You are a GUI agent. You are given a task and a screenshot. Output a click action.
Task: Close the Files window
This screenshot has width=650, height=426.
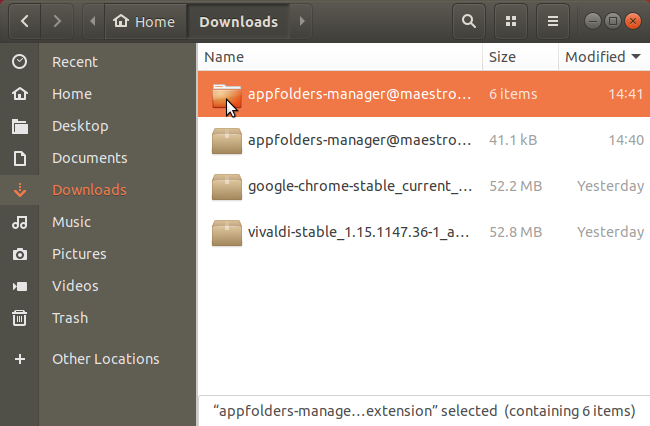pos(633,21)
